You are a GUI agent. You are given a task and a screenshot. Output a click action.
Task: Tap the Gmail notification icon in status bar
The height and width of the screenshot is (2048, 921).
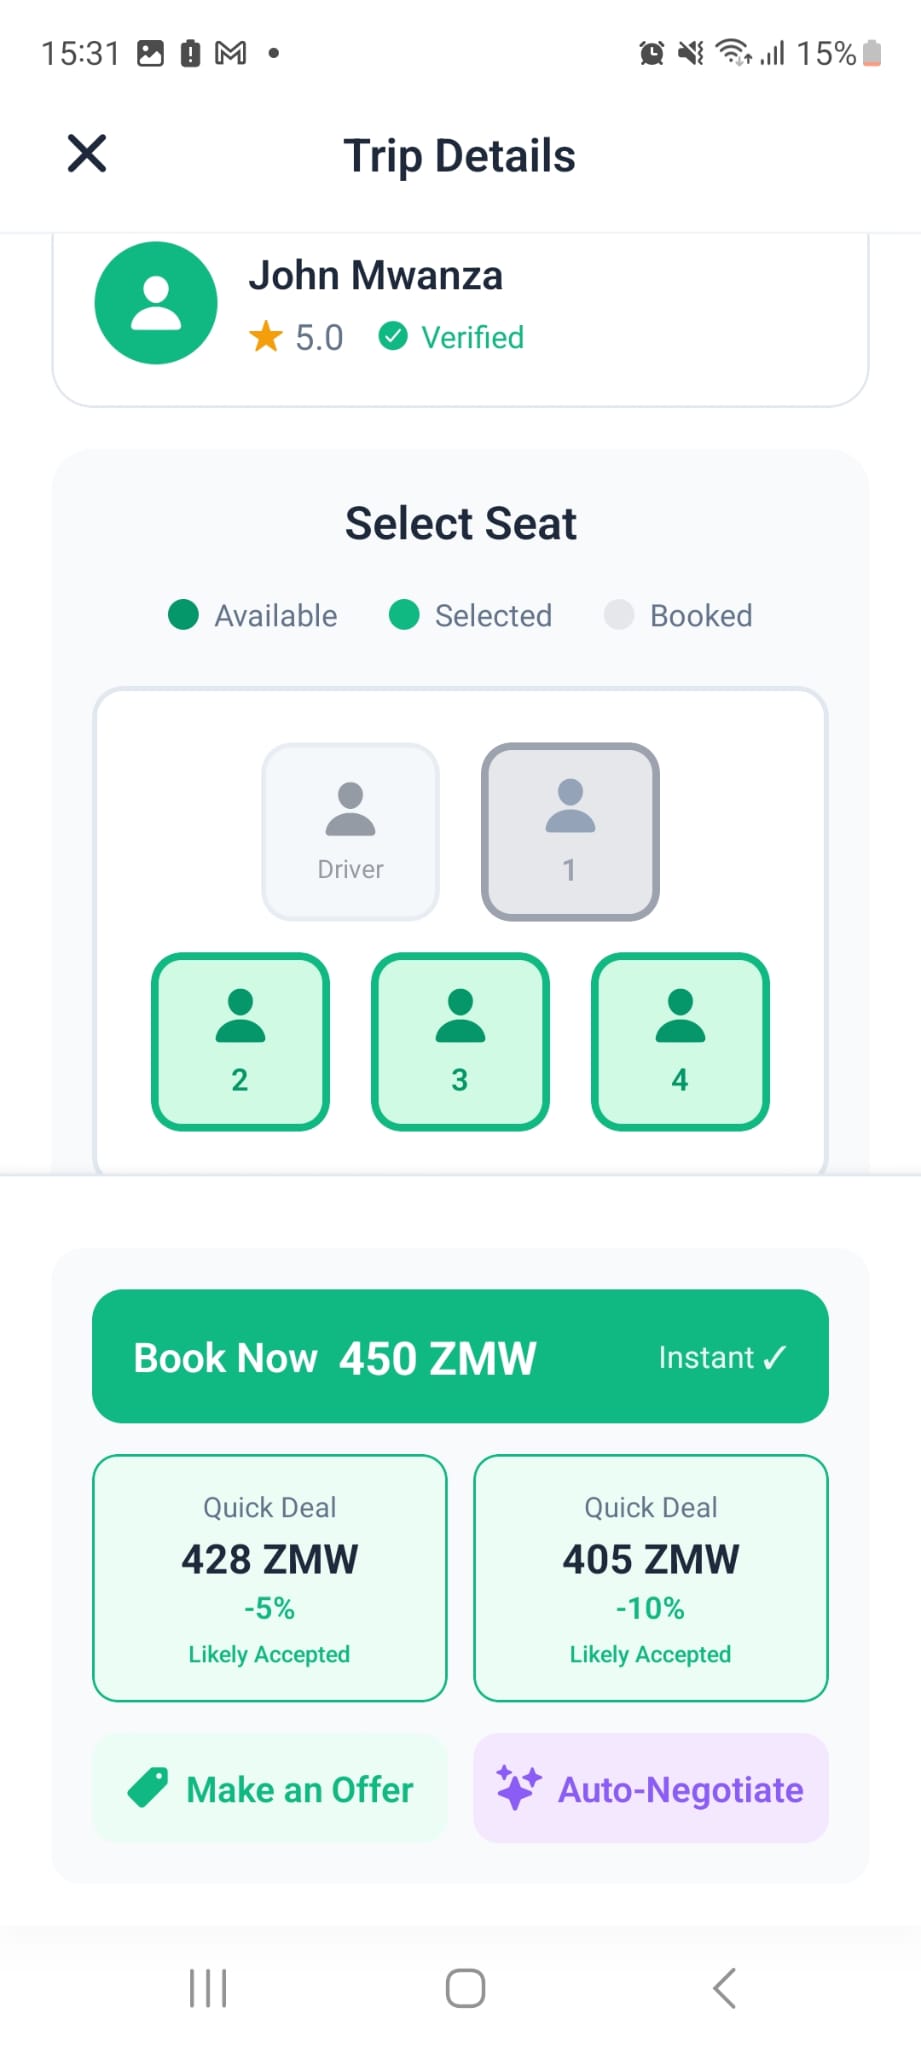(231, 53)
